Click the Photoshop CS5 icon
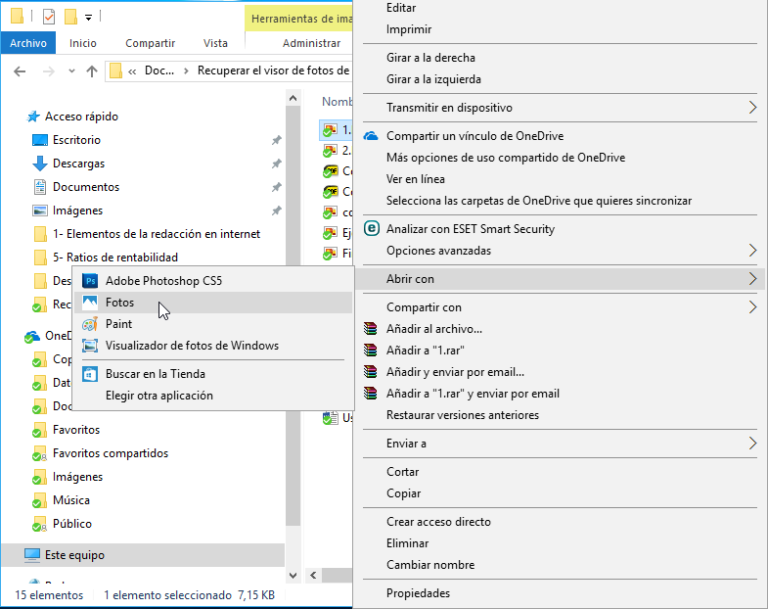Image resolution: width=768 pixels, height=609 pixels. pyautogui.click(x=90, y=281)
